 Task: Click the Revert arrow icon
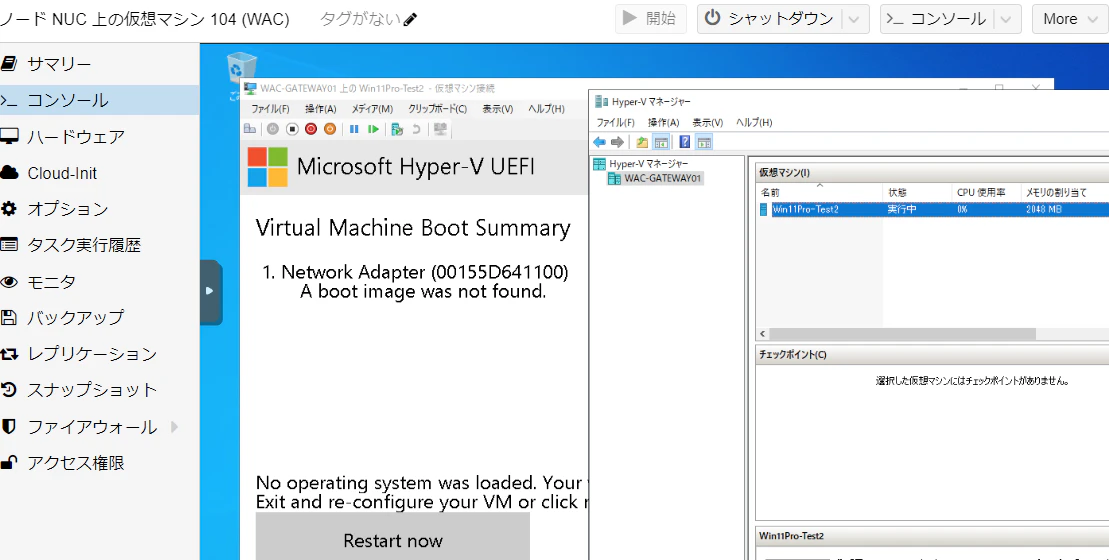417,129
